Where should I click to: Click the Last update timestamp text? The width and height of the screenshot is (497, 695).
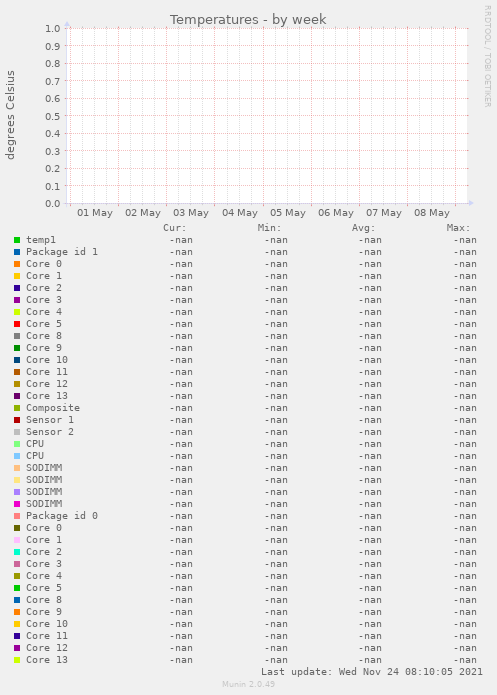(x=372, y=672)
